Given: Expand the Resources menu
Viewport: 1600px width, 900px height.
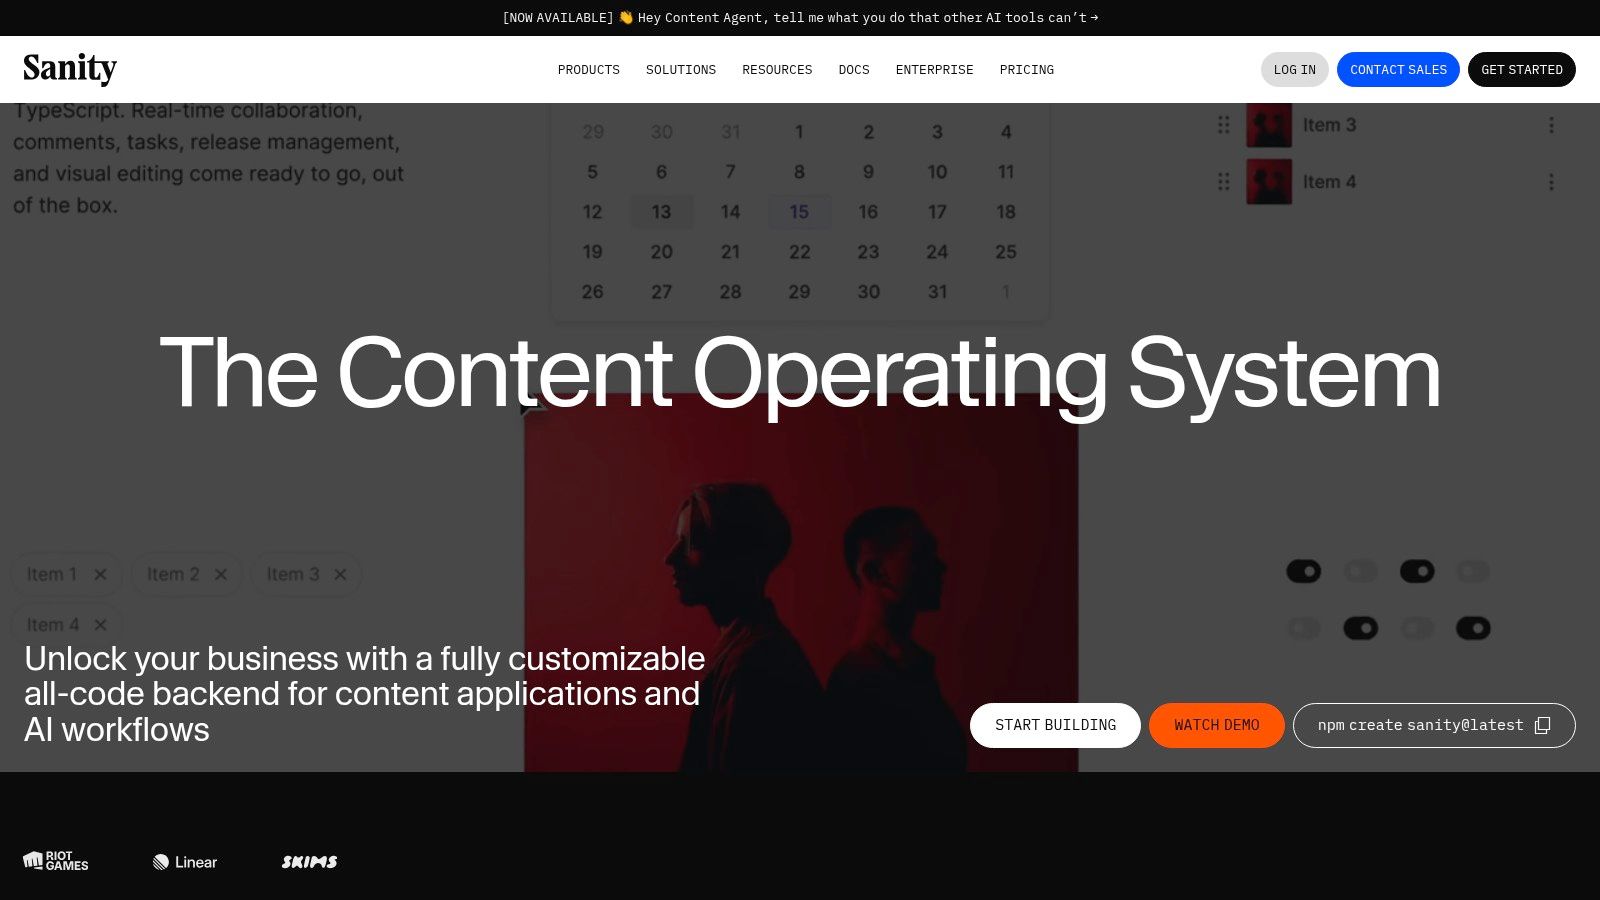Looking at the screenshot, I should tap(777, 70).
